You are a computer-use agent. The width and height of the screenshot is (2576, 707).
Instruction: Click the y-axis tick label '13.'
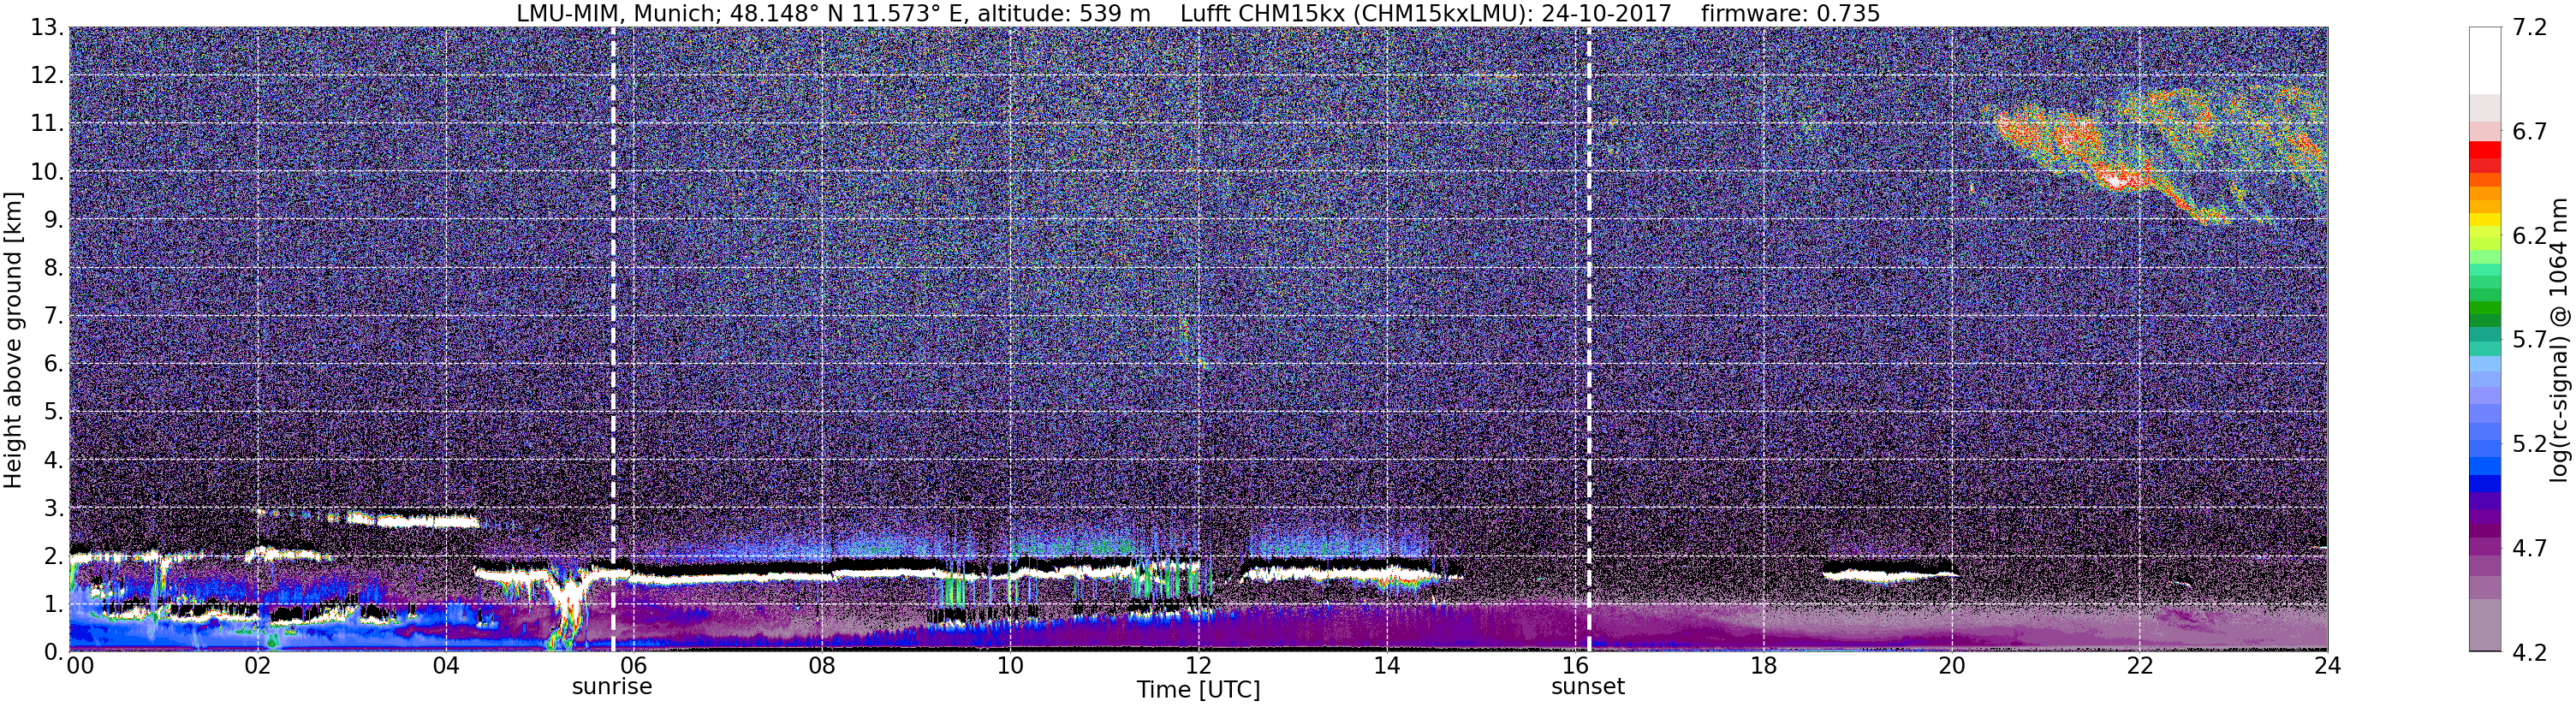(x=47, y=27)
